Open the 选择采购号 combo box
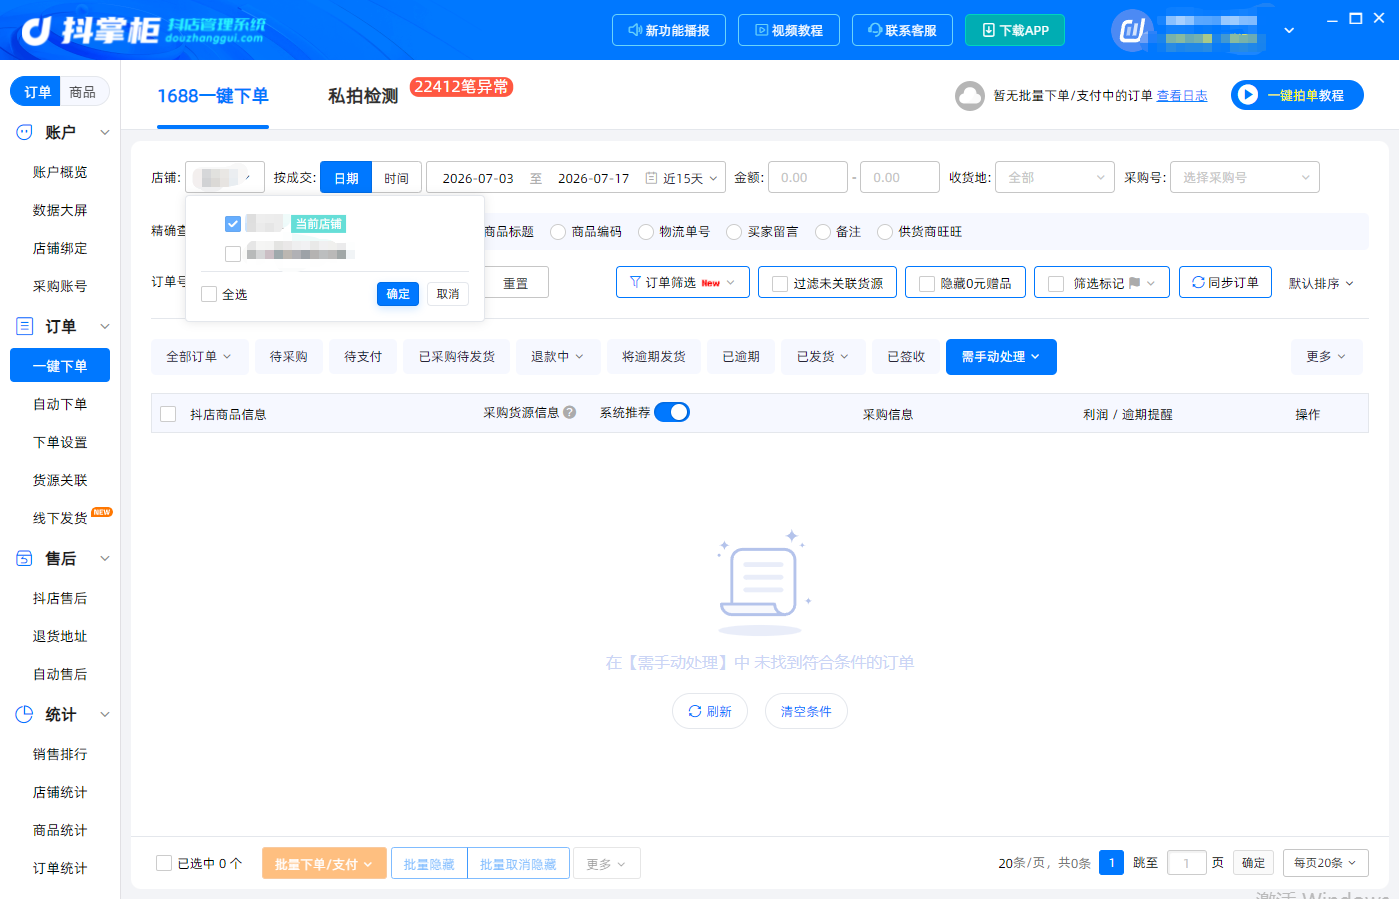The image size is (1399, 899). pyautogui.click(x=1245, y=177)
